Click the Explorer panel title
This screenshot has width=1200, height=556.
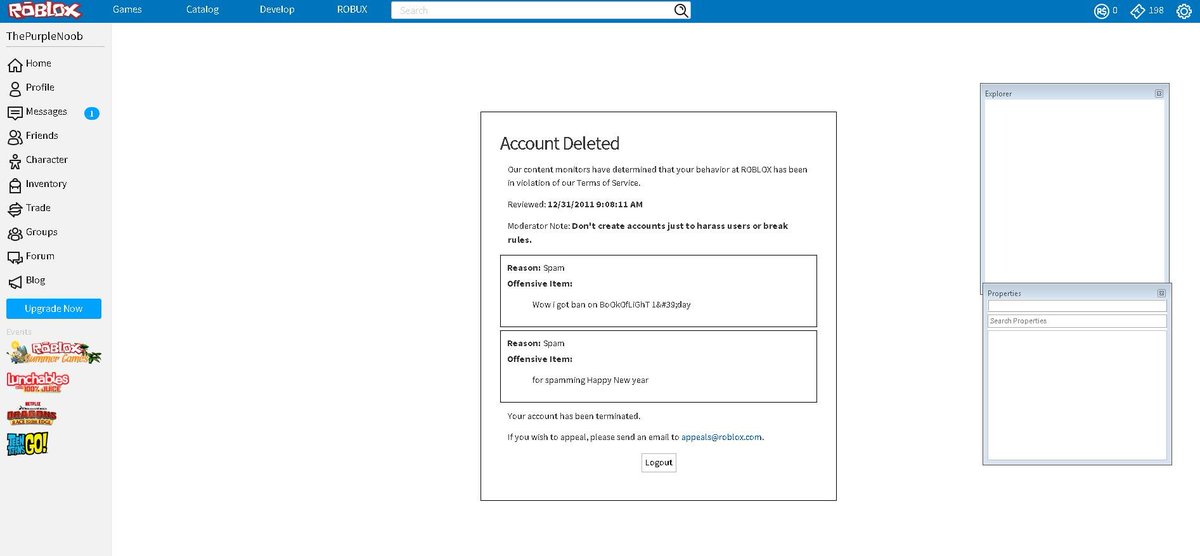[998, 93]
